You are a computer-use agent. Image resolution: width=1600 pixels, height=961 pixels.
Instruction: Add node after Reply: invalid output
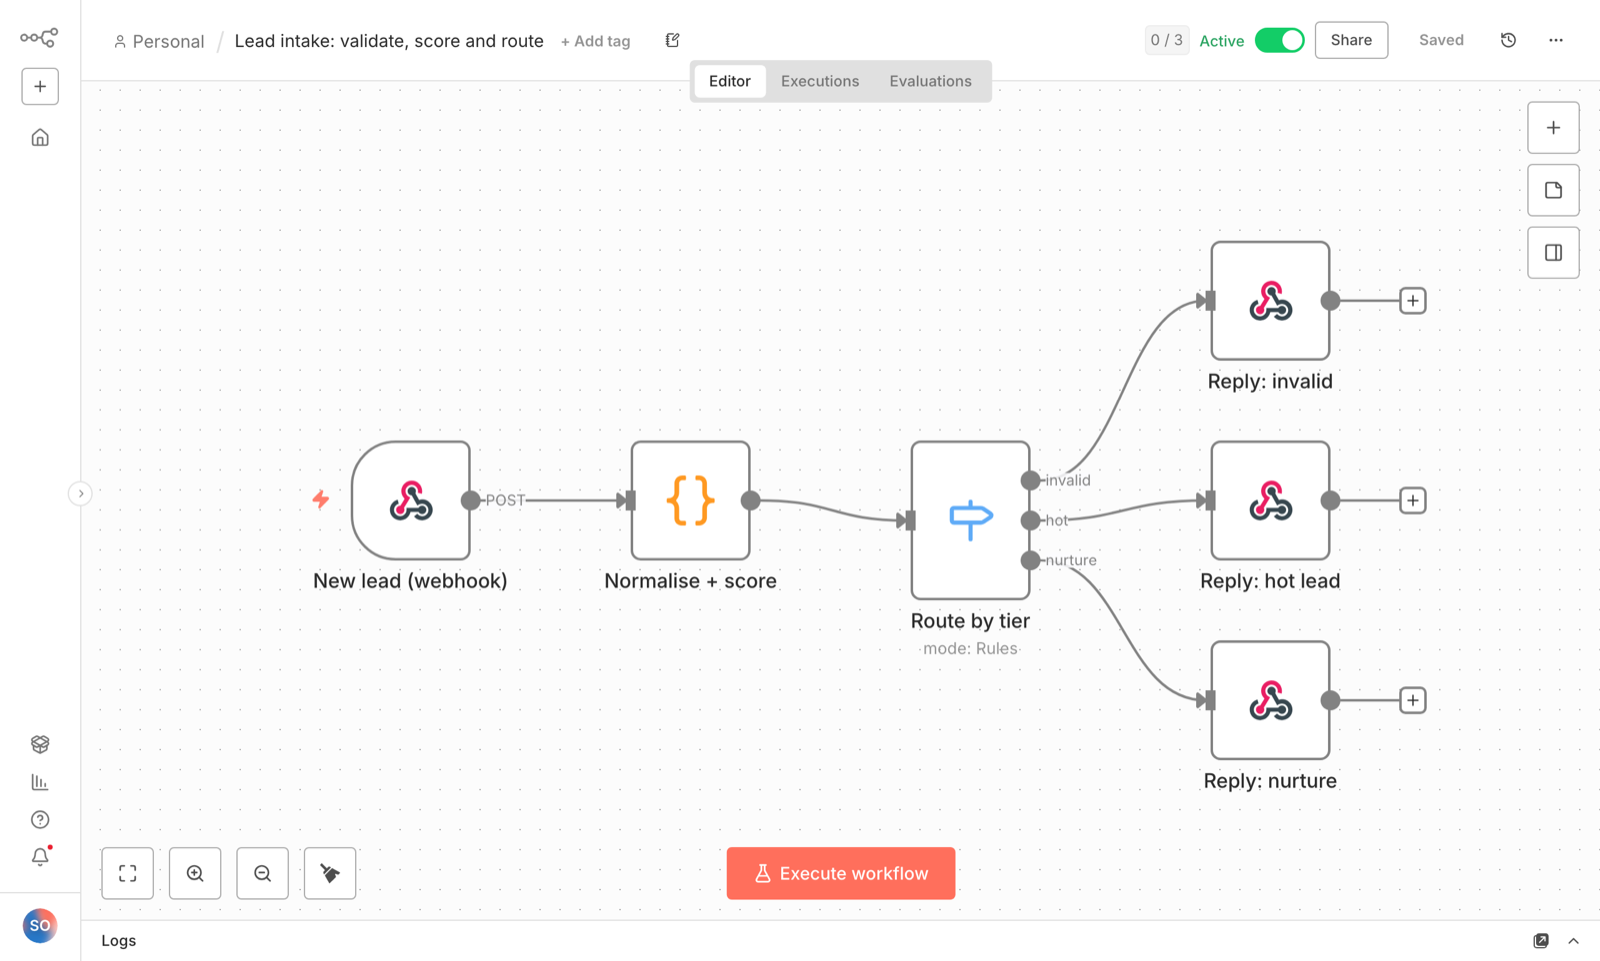point(1413,300)
